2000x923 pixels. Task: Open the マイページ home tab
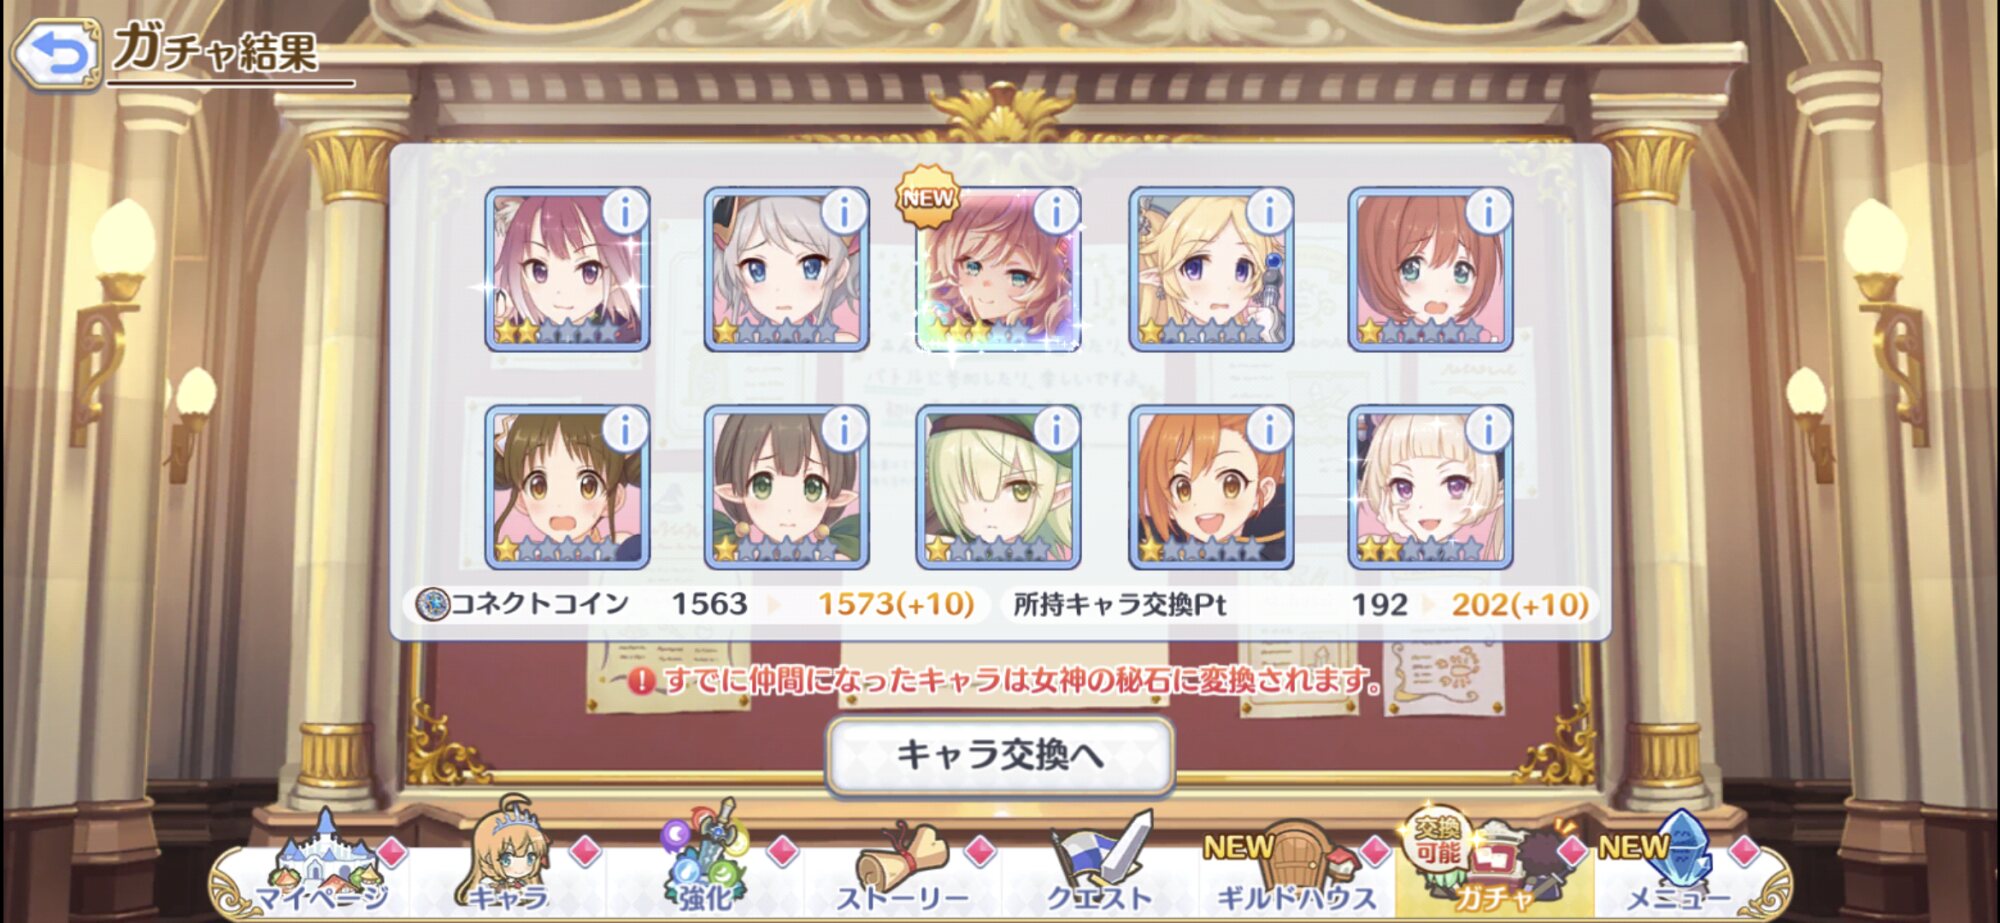[322, 865]
